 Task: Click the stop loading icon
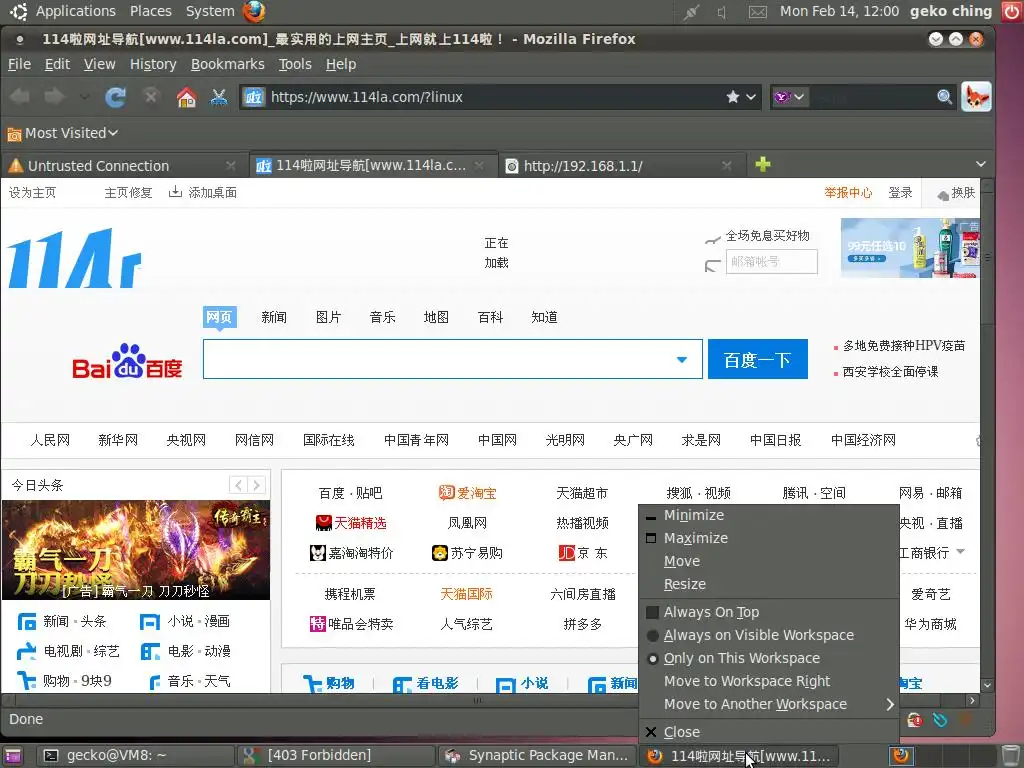click(x=151, y=97)
